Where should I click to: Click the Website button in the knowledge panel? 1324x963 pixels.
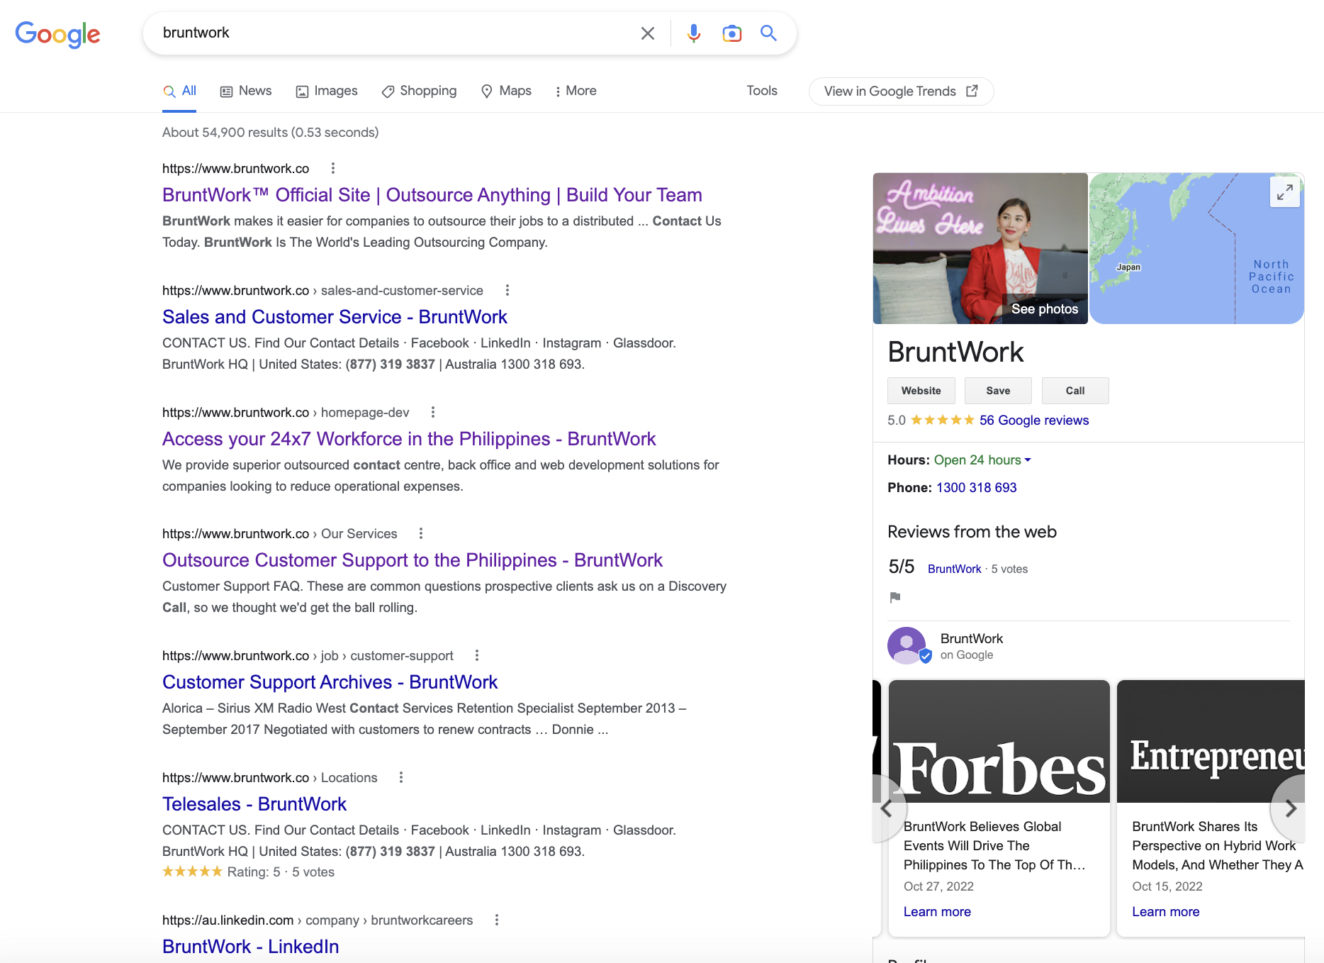click(920, 390)
